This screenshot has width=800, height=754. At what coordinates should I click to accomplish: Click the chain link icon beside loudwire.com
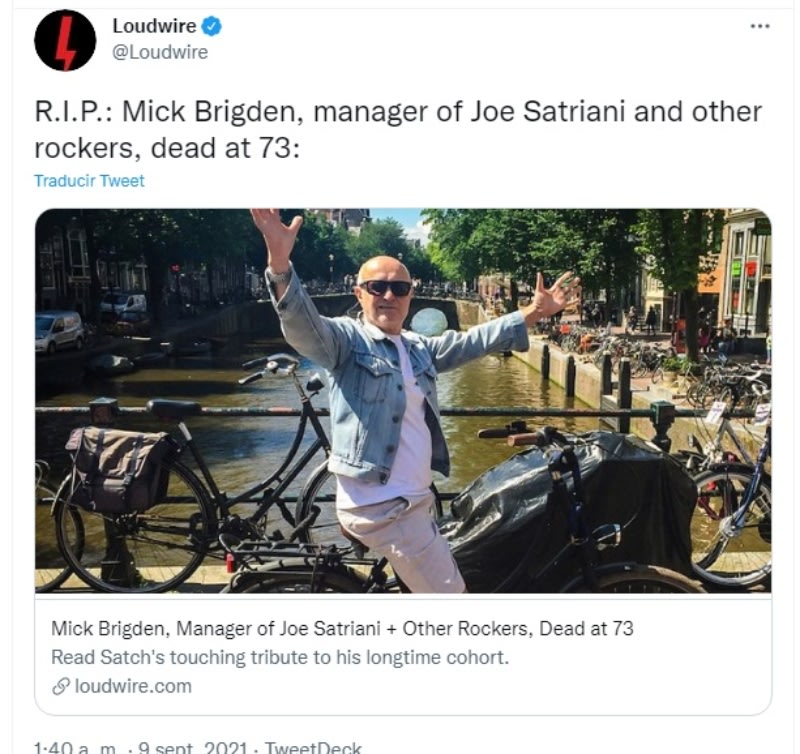61,687
